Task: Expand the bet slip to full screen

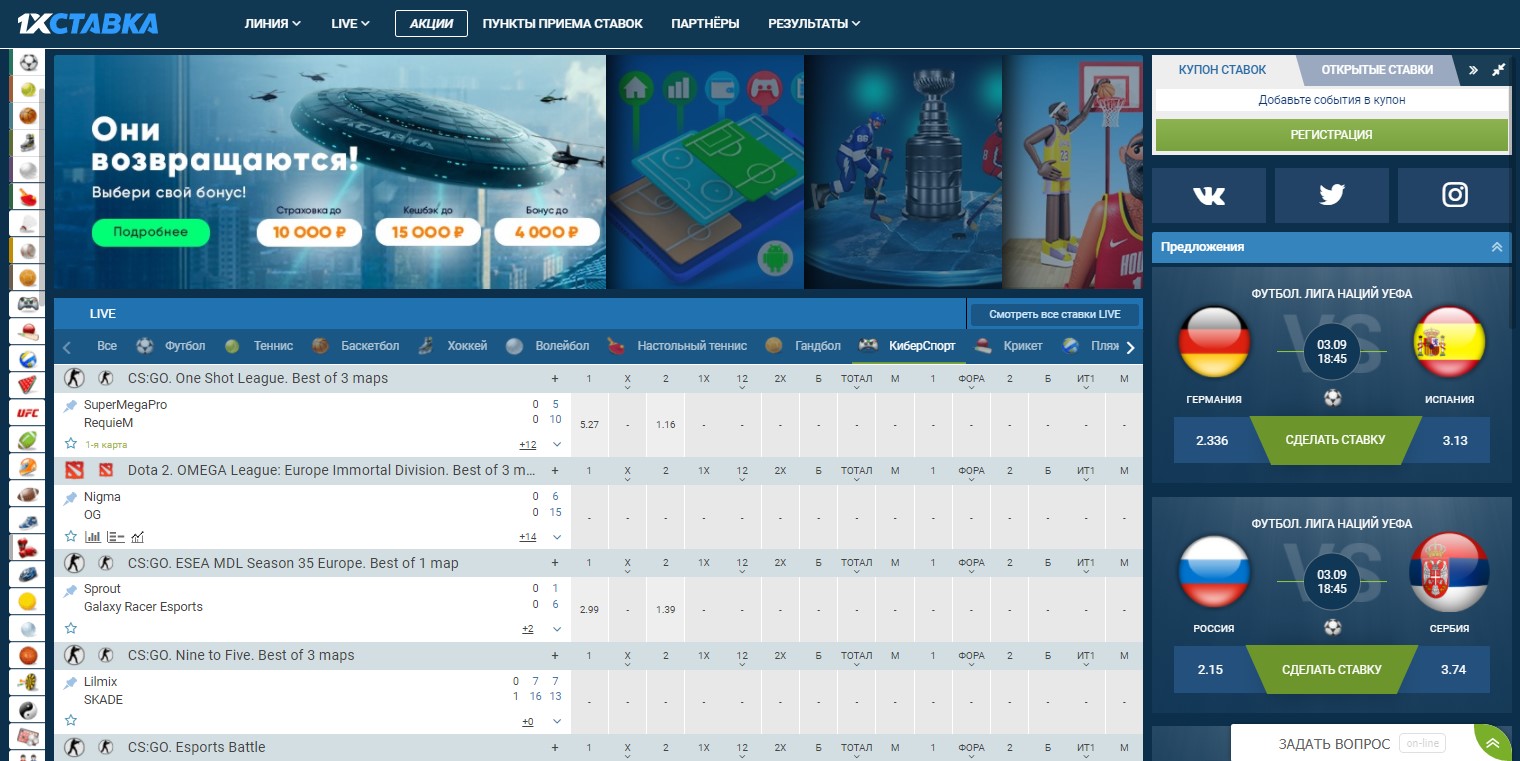Action: (1498, 70)
